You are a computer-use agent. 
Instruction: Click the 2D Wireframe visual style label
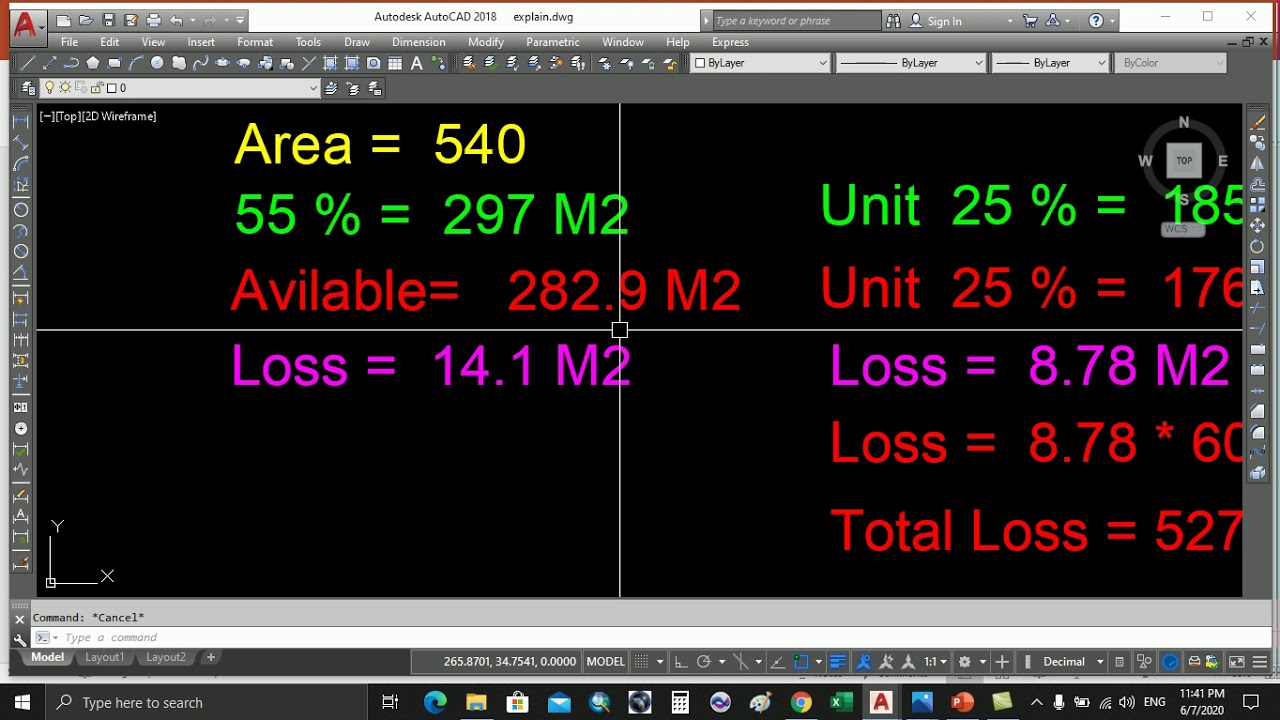(121, 116)
